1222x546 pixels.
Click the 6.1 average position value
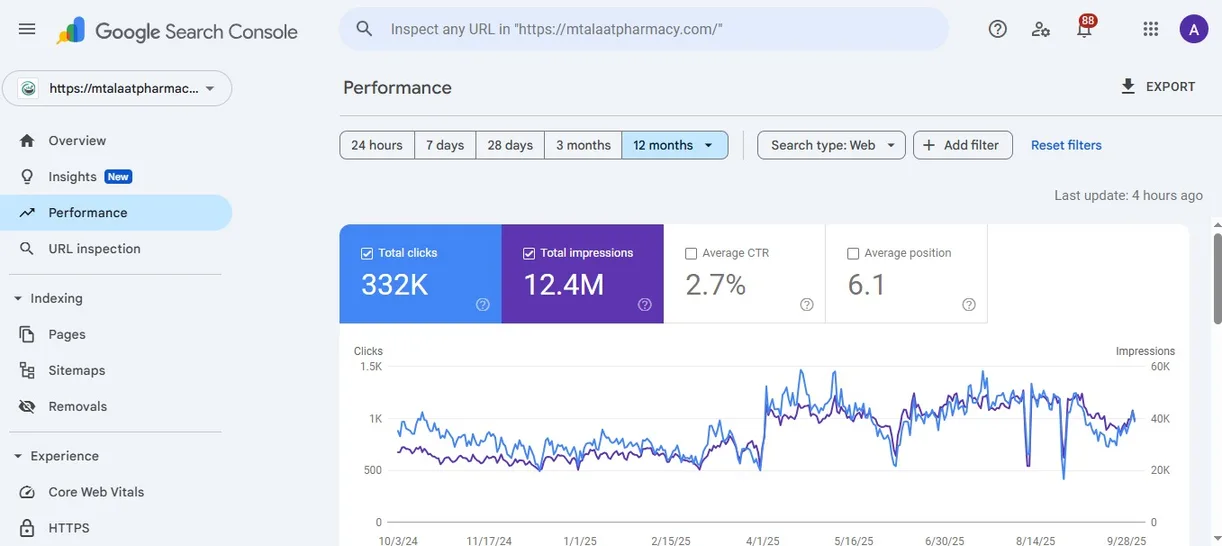click(x=867, y=285)
